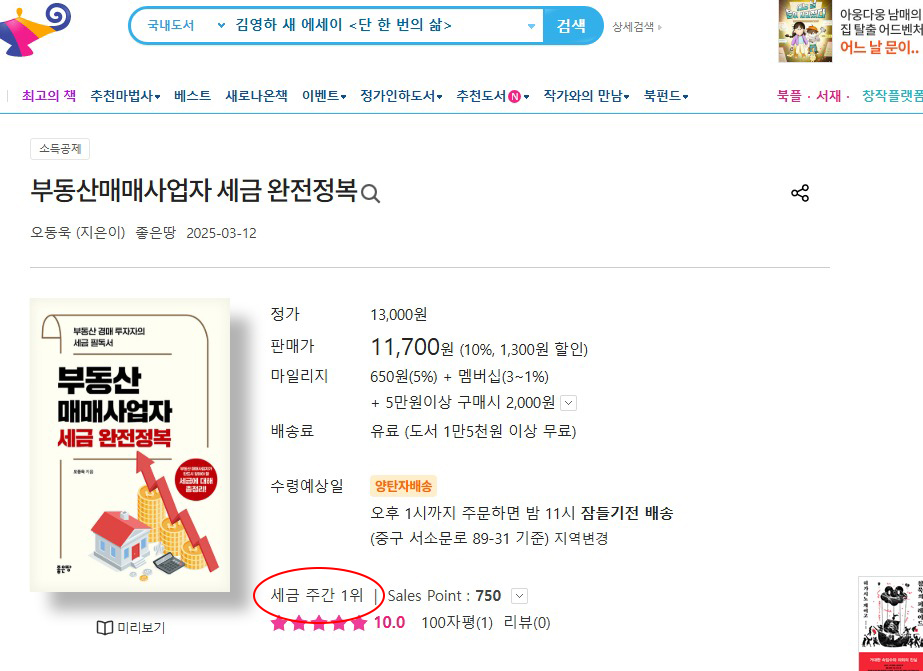Expand the mileage details chevron after 2,000원
The width and height of the screenshot is (923, 671).
(569, 403)
